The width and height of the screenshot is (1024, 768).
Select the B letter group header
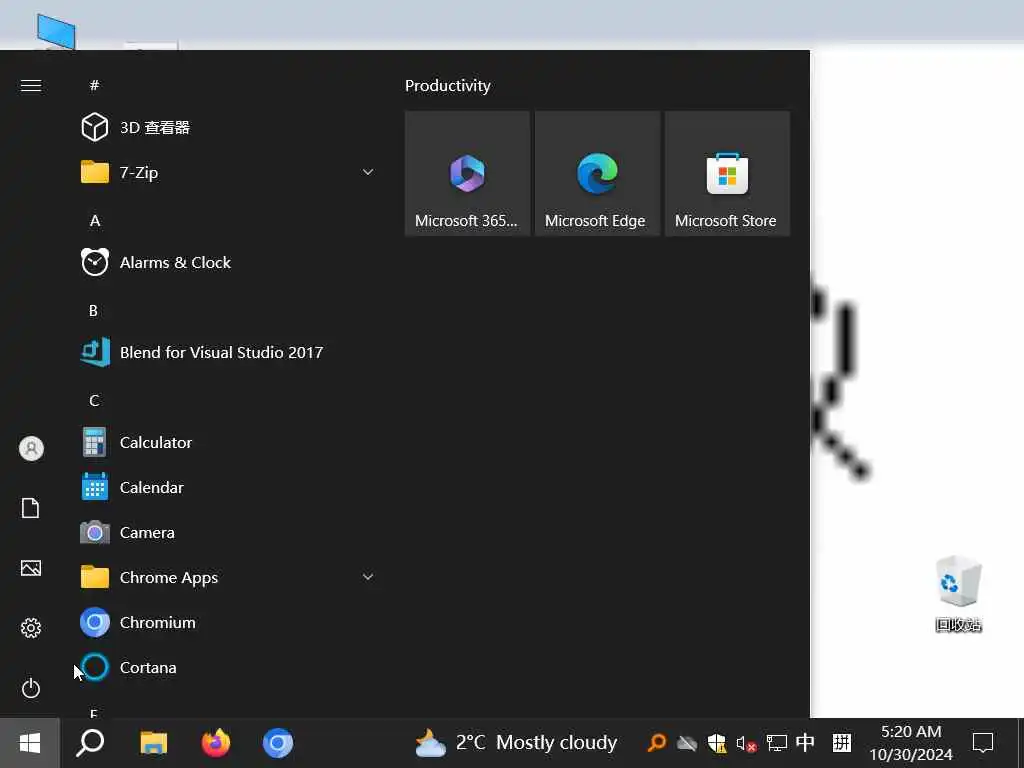pyautogui.click(x=93, y=311)
